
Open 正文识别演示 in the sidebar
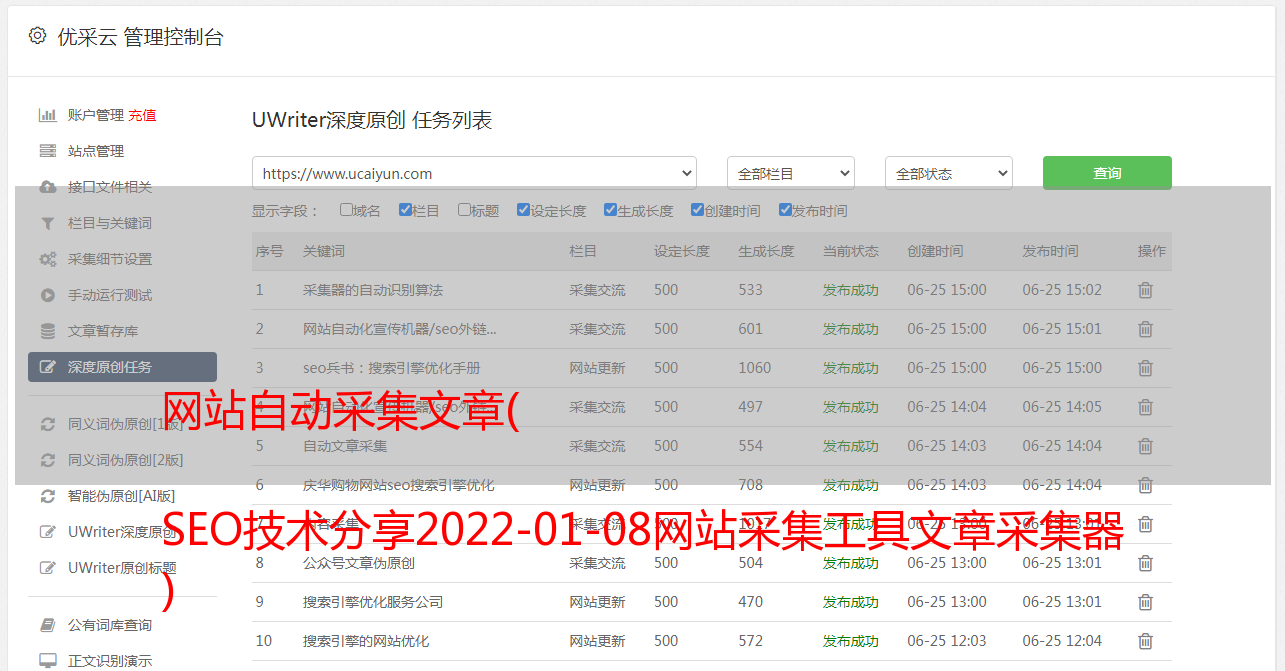point(110,661)
